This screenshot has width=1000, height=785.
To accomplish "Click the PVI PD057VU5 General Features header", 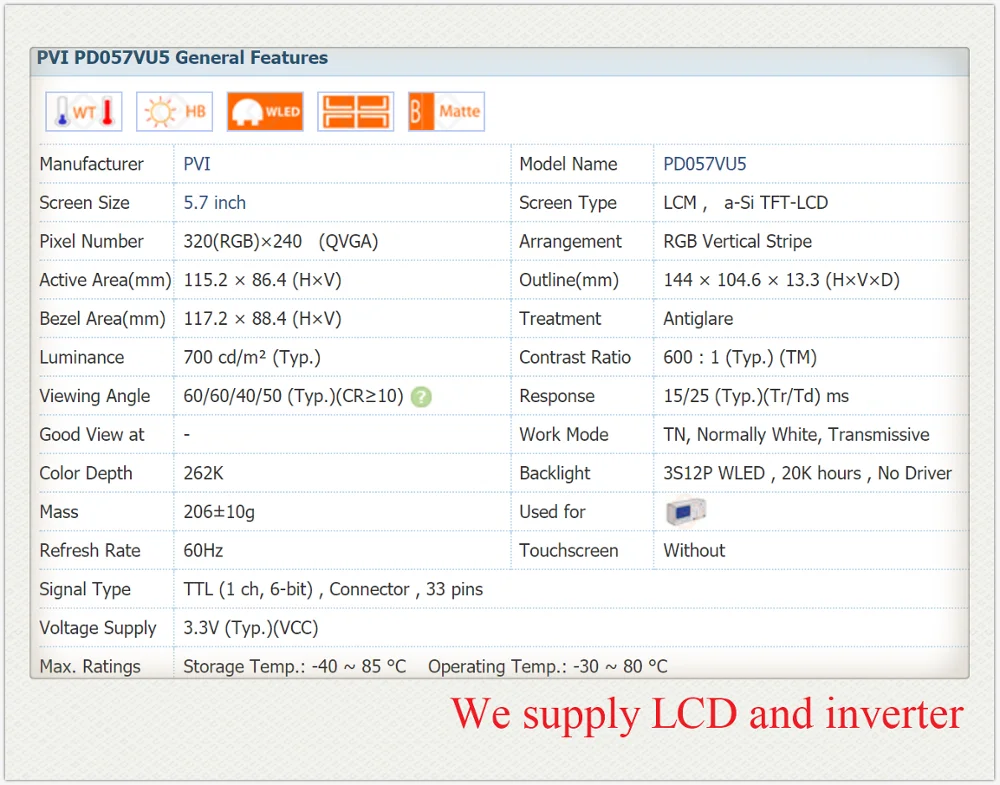I will pos(182,57).
